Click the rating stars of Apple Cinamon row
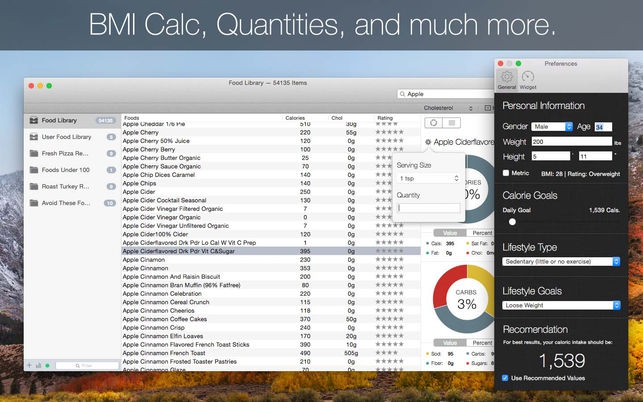The width and height of the screenshot is (643, 402). point(390,259)
